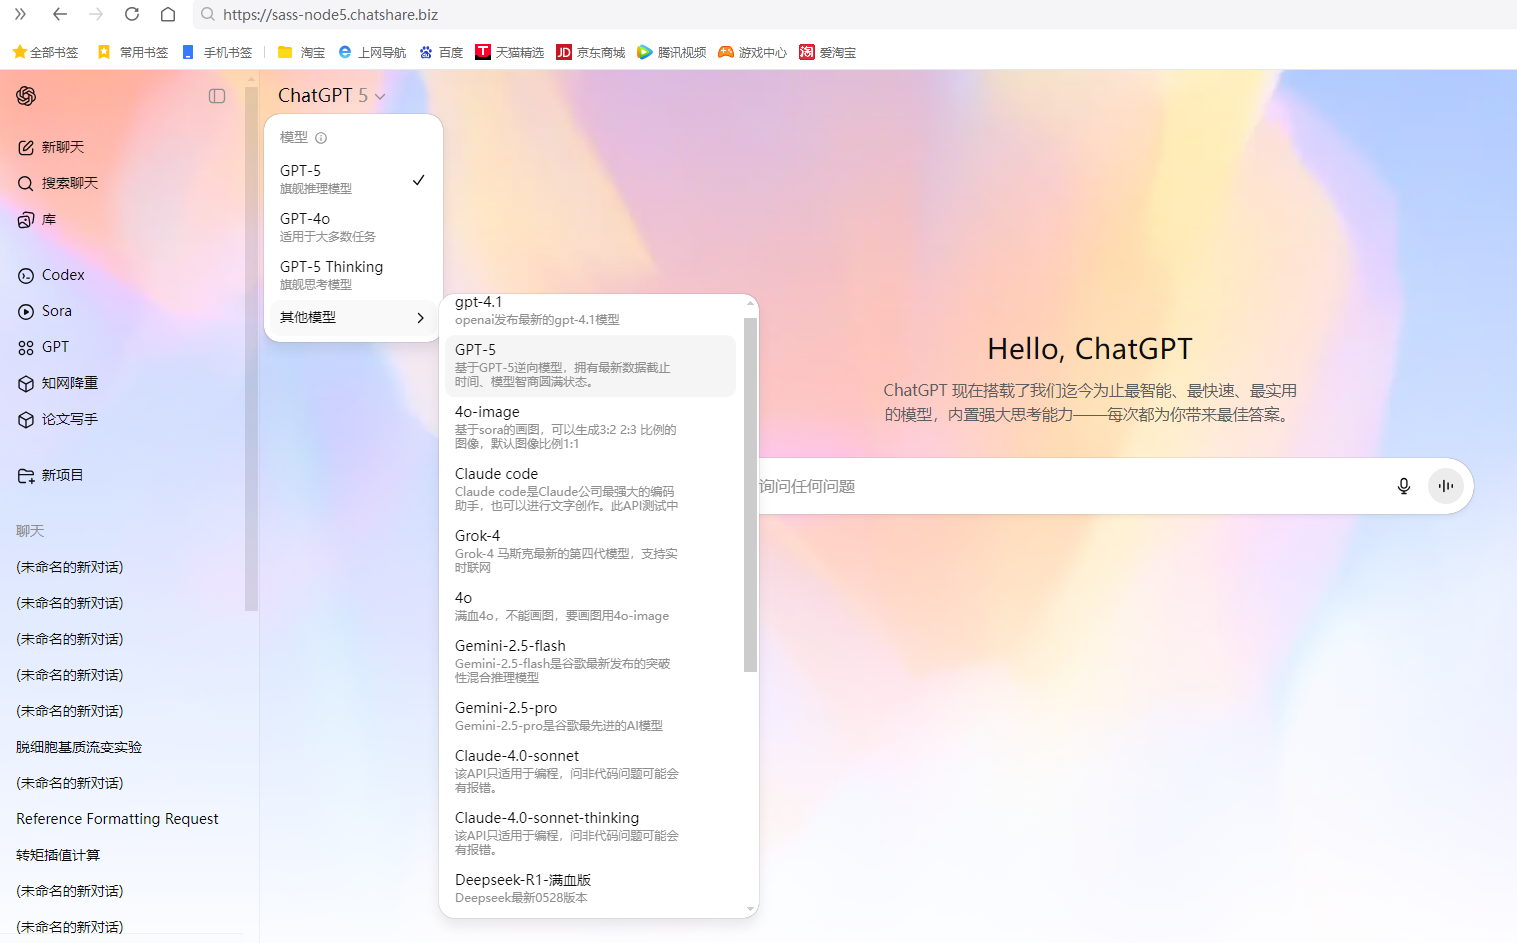This screenshot has width=1517, height=943.
Task: Start a new chat with the 新聊天 icon
Action: tap(26, 147)
